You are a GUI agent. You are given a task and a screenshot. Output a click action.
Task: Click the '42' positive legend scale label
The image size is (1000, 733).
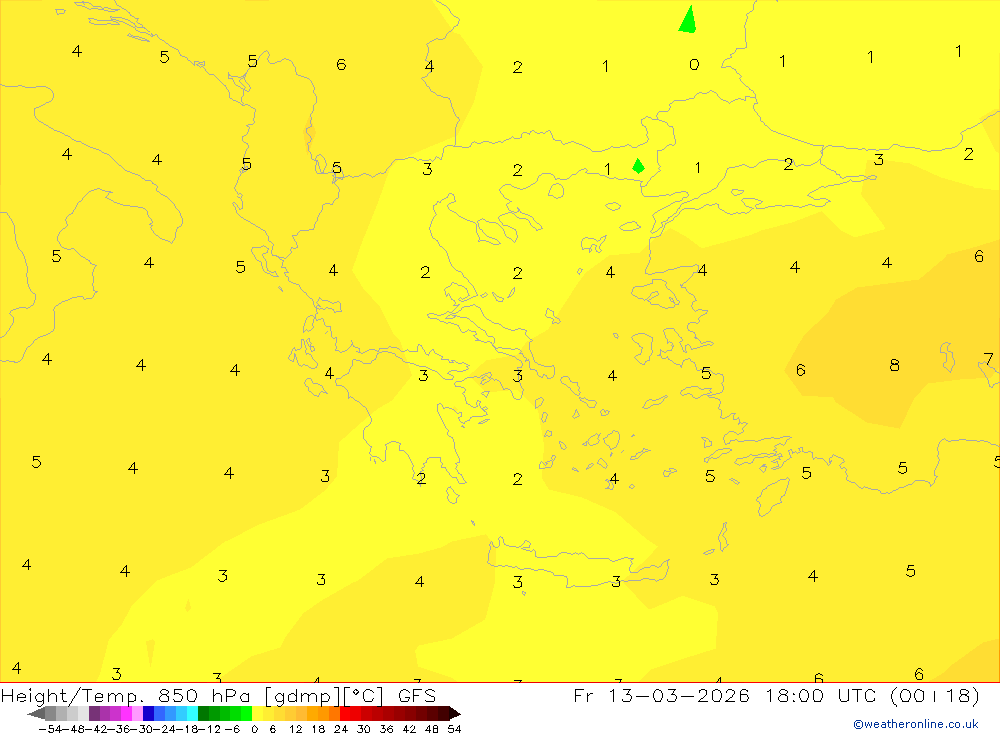tap(409, 729)
